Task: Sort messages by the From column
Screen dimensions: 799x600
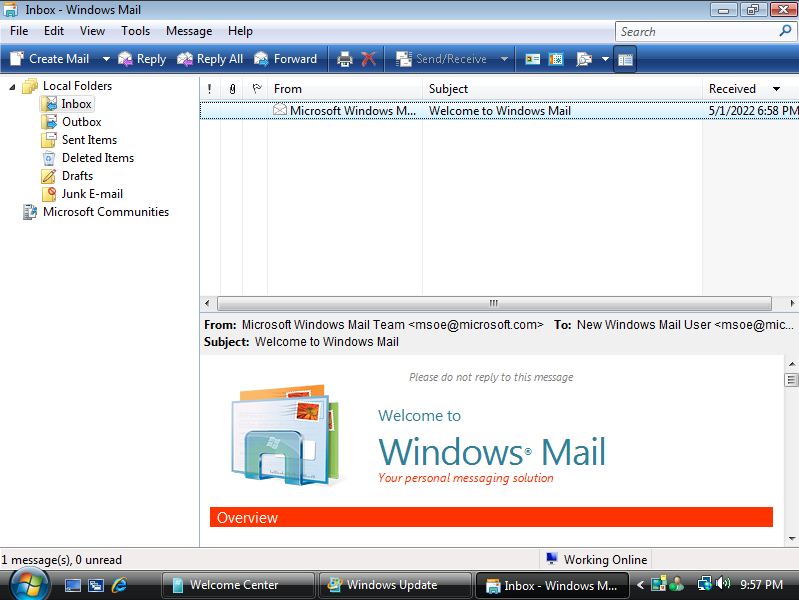Action: [345, 89]
